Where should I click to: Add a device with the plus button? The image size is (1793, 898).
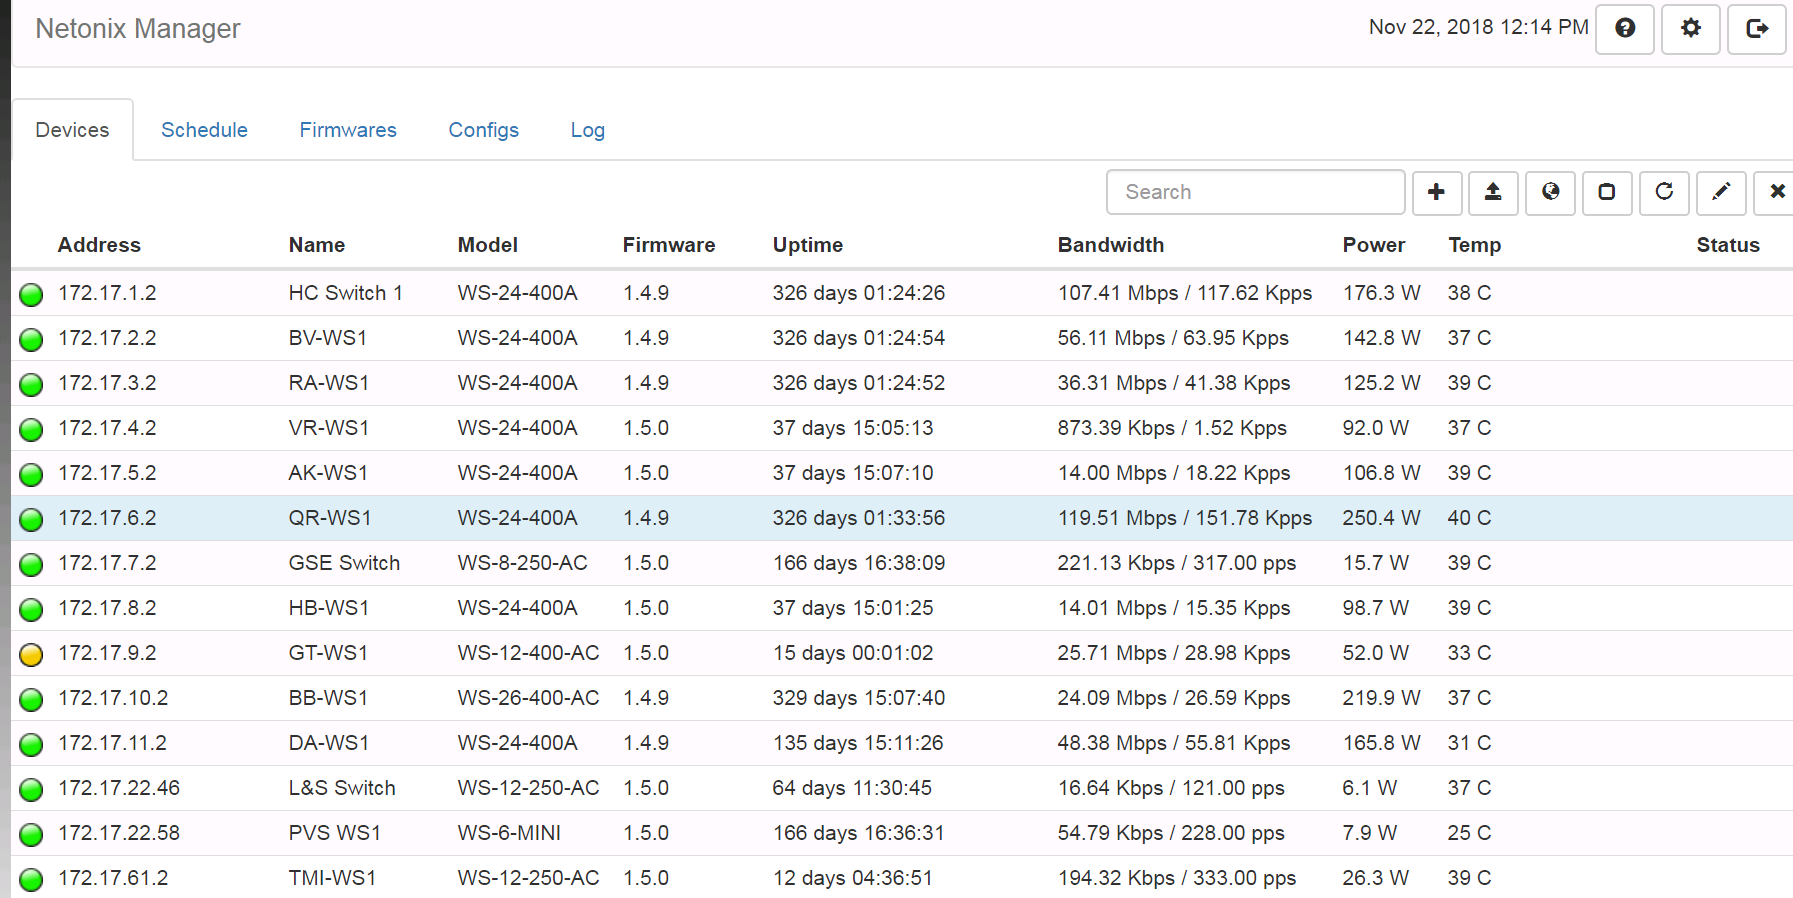[x=1437, y=192]
